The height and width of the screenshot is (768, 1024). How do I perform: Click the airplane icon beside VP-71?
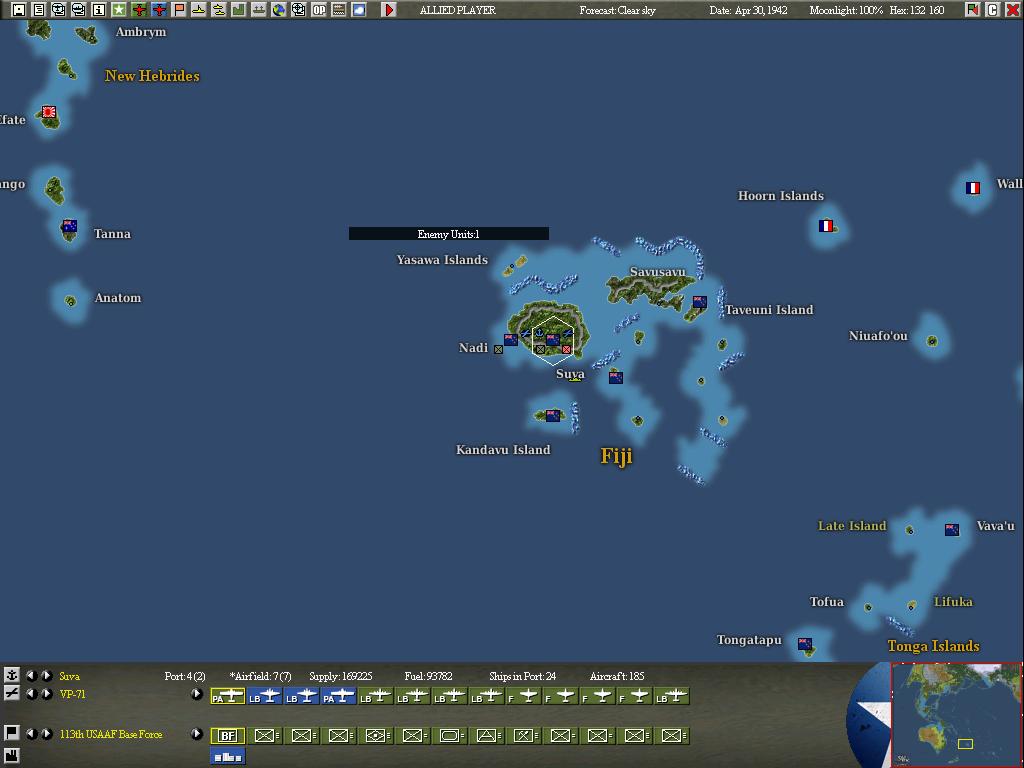pyautogui.click(x=11, y=693)
